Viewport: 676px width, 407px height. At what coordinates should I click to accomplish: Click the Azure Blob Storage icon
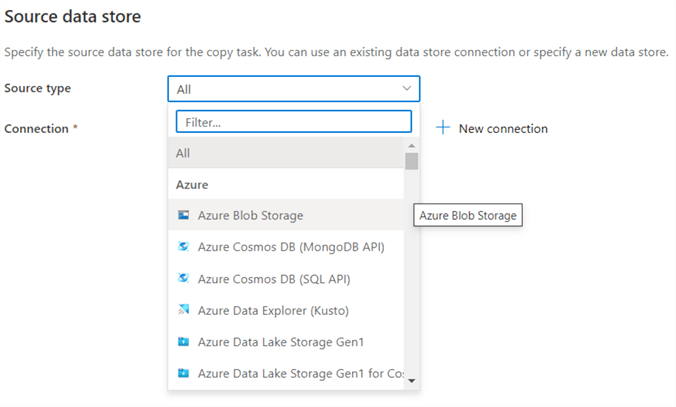(184, 215)
